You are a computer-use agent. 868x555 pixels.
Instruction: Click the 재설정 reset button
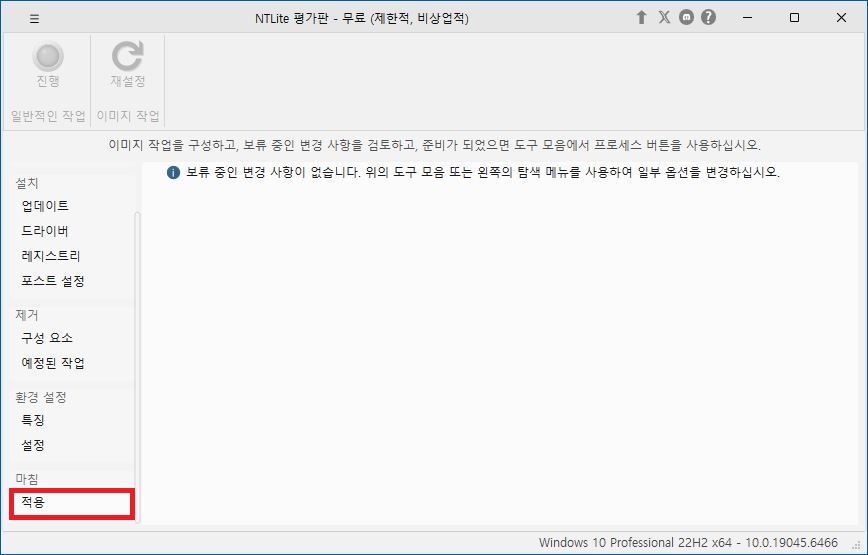pyautogui.click(x=128, y=65)
